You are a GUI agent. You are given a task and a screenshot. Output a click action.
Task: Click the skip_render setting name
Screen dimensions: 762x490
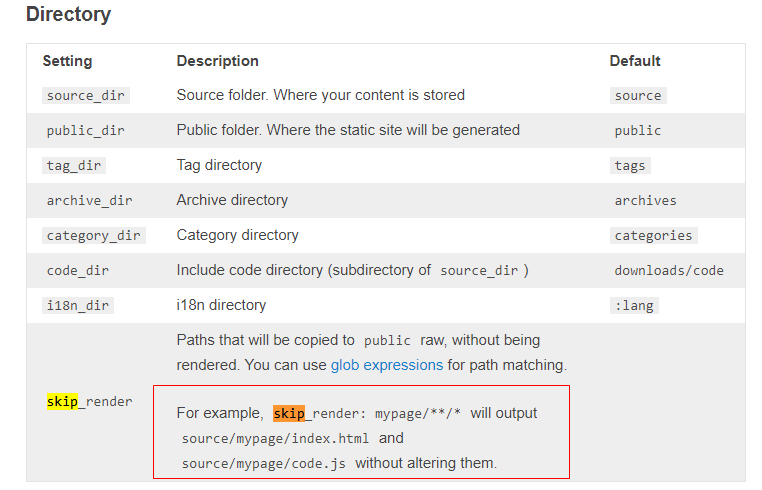click(x=89, y=402)
